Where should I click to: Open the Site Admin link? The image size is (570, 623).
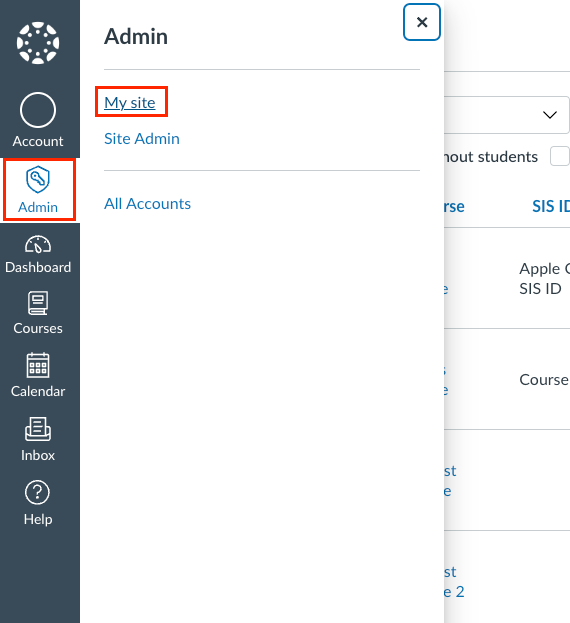(142, 139)
